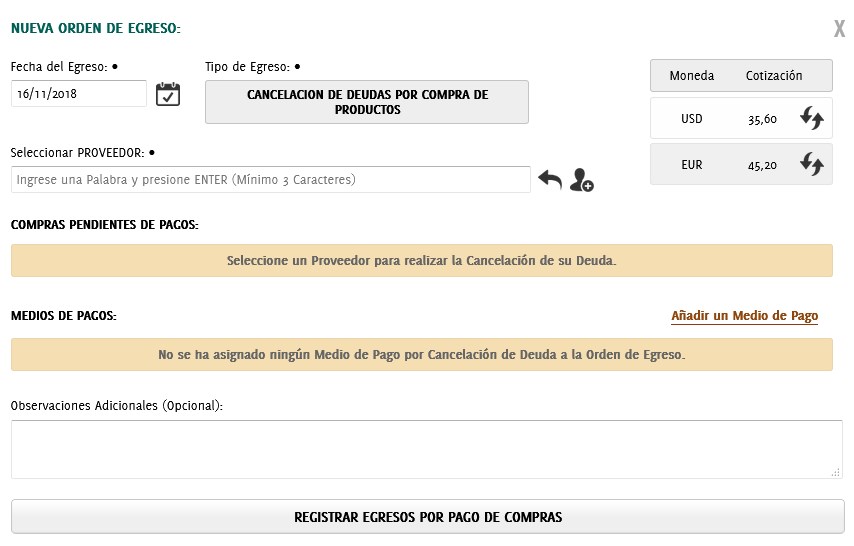Close the Nueva Orden de Egreso dialog
Screen dimensions: 854x546
pos(839,29)
